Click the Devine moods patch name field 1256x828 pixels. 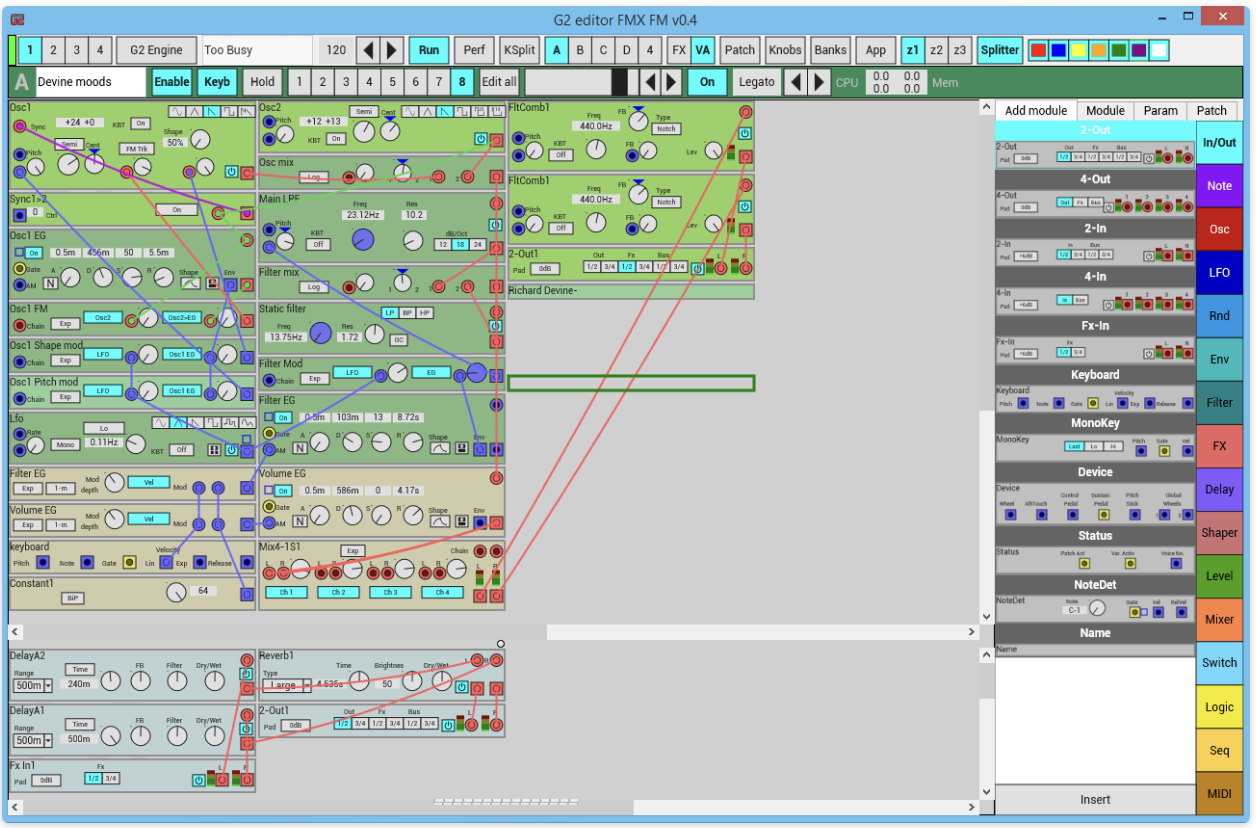click(x=90, y=82)
